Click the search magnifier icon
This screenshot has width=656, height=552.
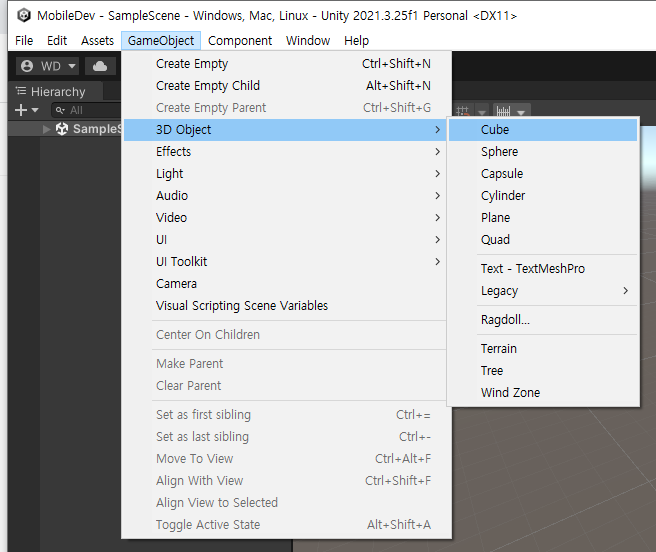(60, 110)
